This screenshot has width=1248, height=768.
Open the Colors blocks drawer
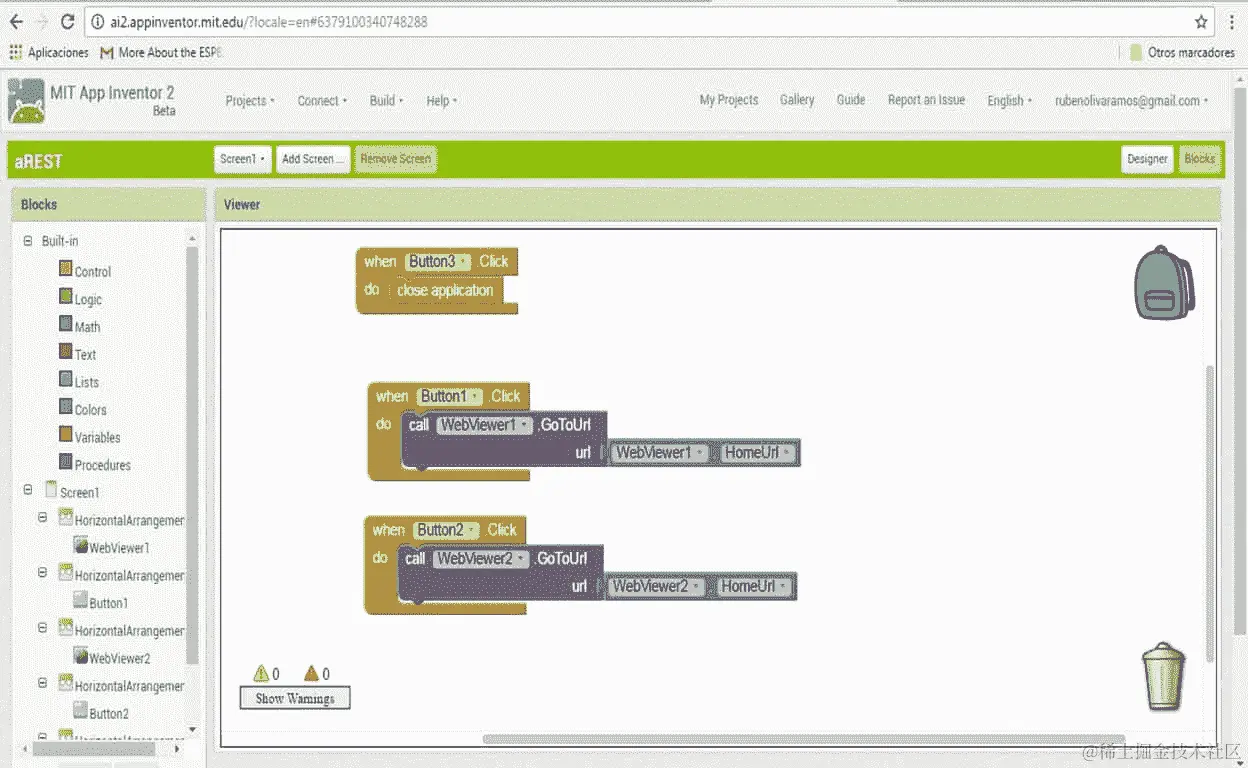[x=89, y=409]
